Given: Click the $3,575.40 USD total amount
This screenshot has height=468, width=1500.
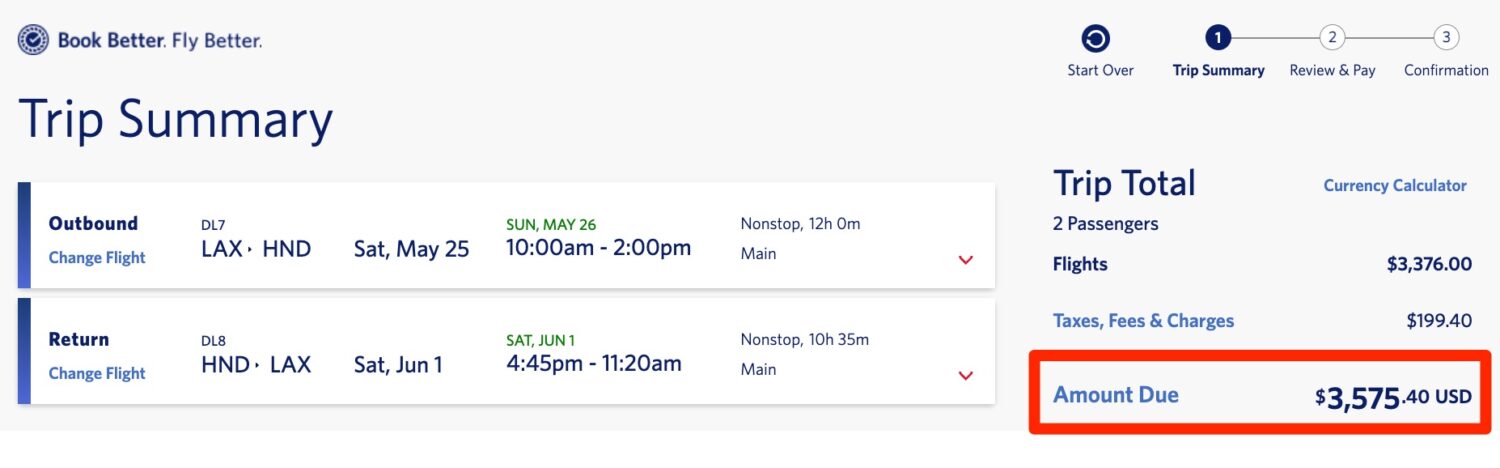Looking at the screenshot, I should tap(1393, 398).
